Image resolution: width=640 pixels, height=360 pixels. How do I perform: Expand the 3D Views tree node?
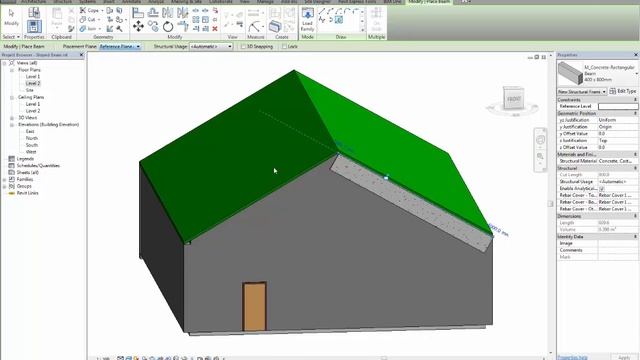coord(12,118)
